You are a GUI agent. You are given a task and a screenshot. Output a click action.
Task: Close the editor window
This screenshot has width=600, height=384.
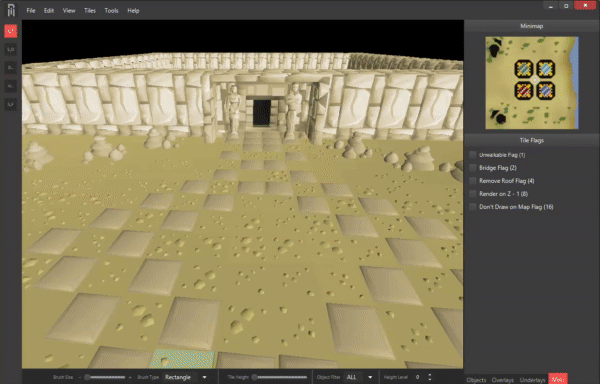pos(585,6)
